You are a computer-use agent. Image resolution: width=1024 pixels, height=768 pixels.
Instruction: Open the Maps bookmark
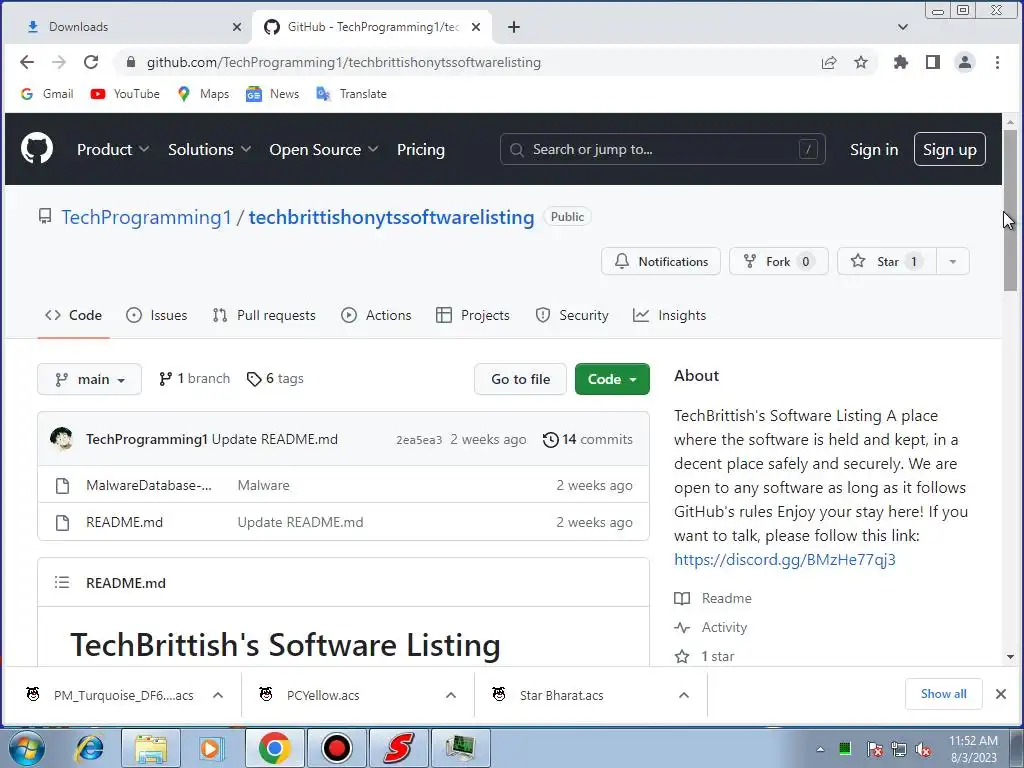203,93
